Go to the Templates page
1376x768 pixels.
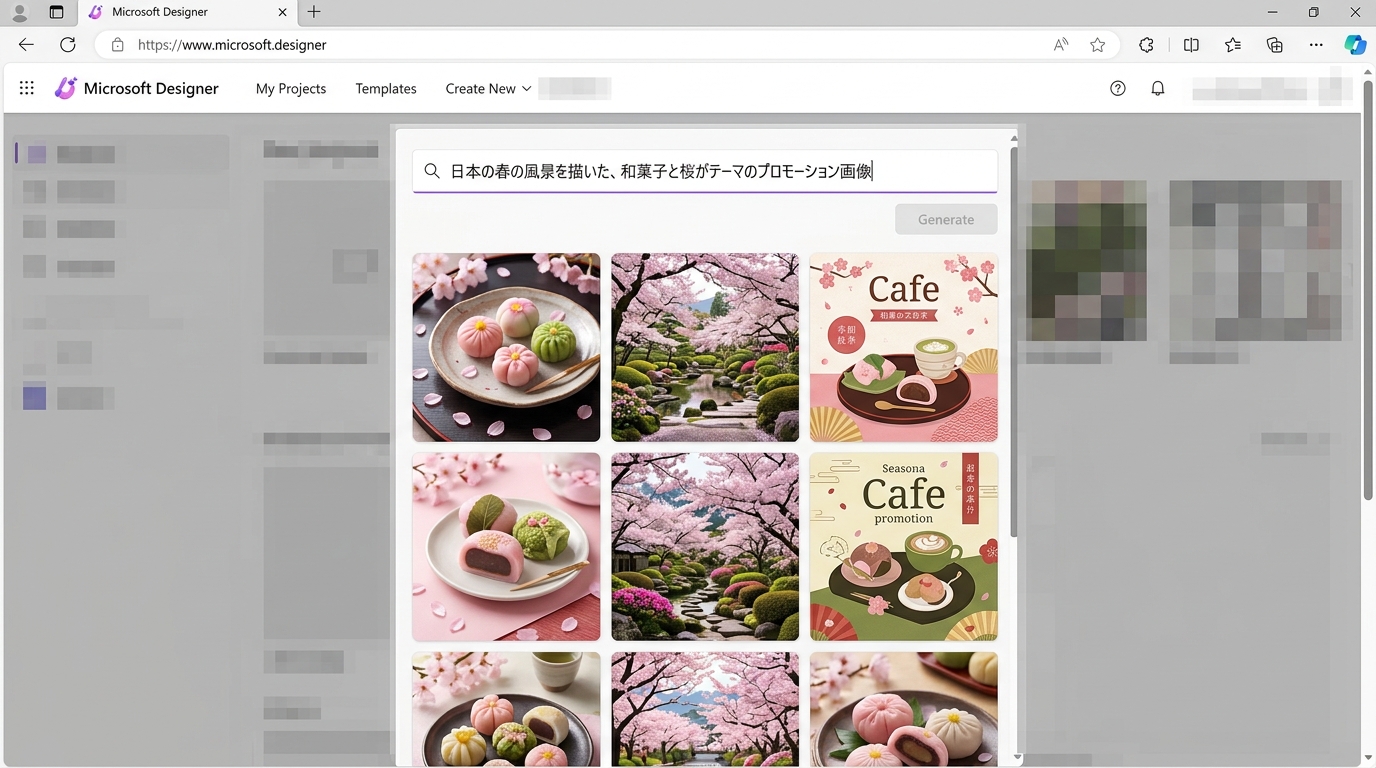coord(386,88)
